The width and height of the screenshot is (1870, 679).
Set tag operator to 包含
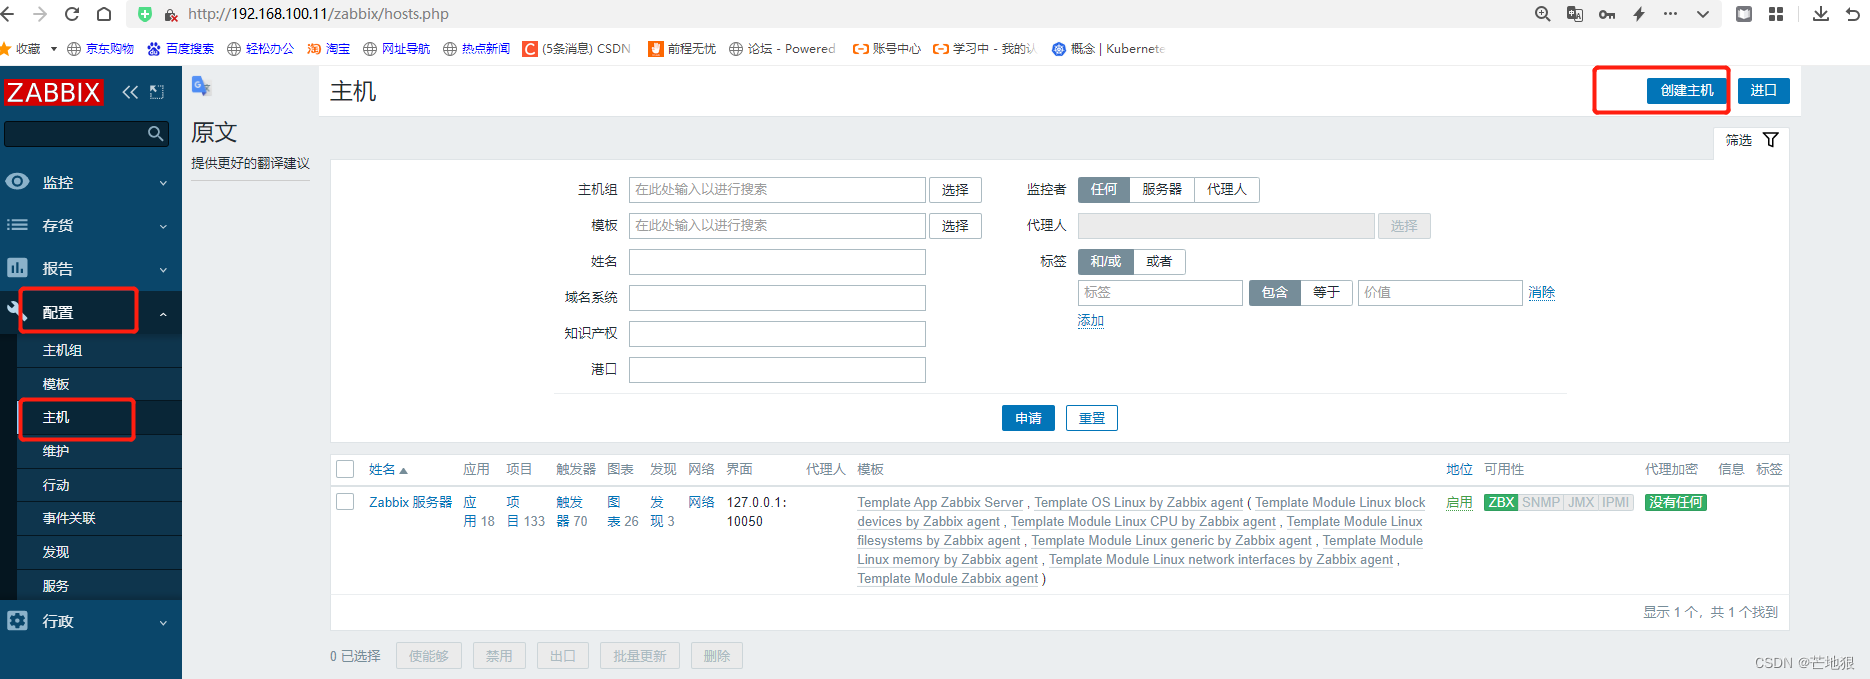click(1275, 292)
